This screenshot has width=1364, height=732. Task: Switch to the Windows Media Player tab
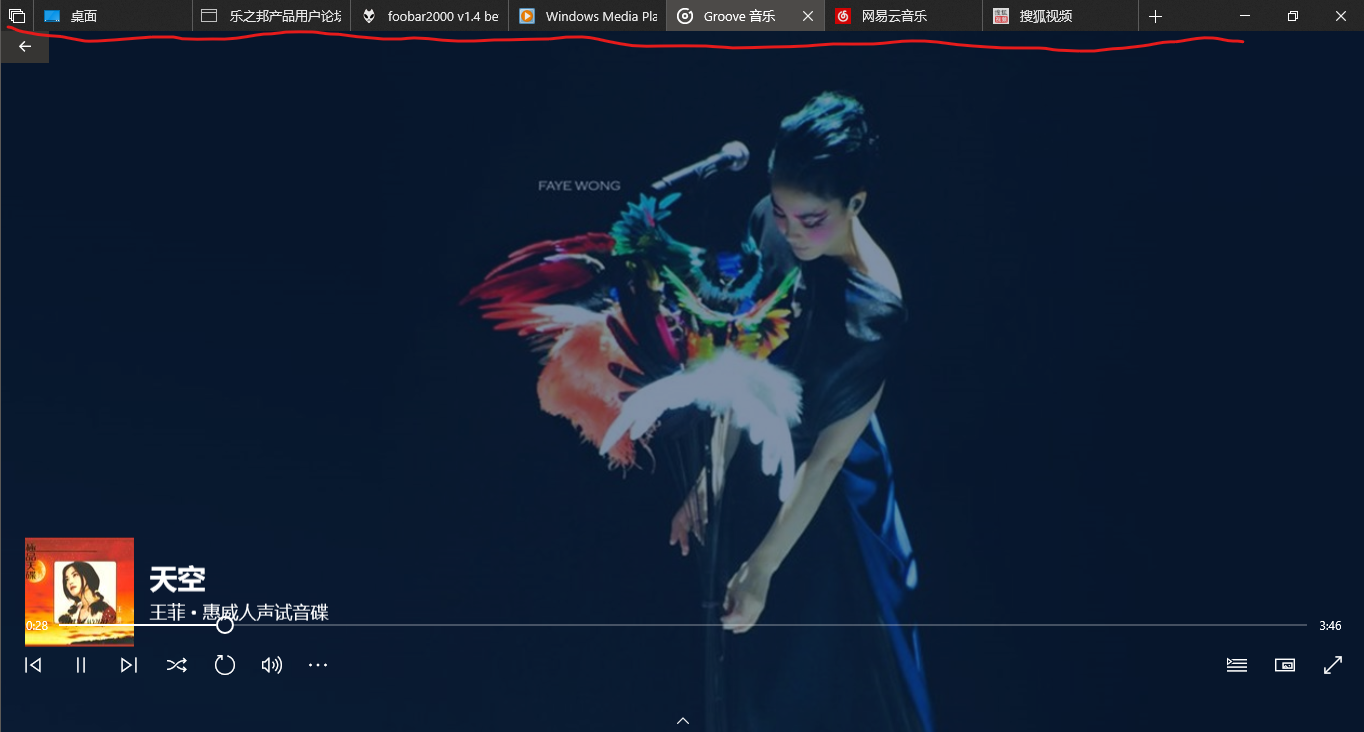587,16
